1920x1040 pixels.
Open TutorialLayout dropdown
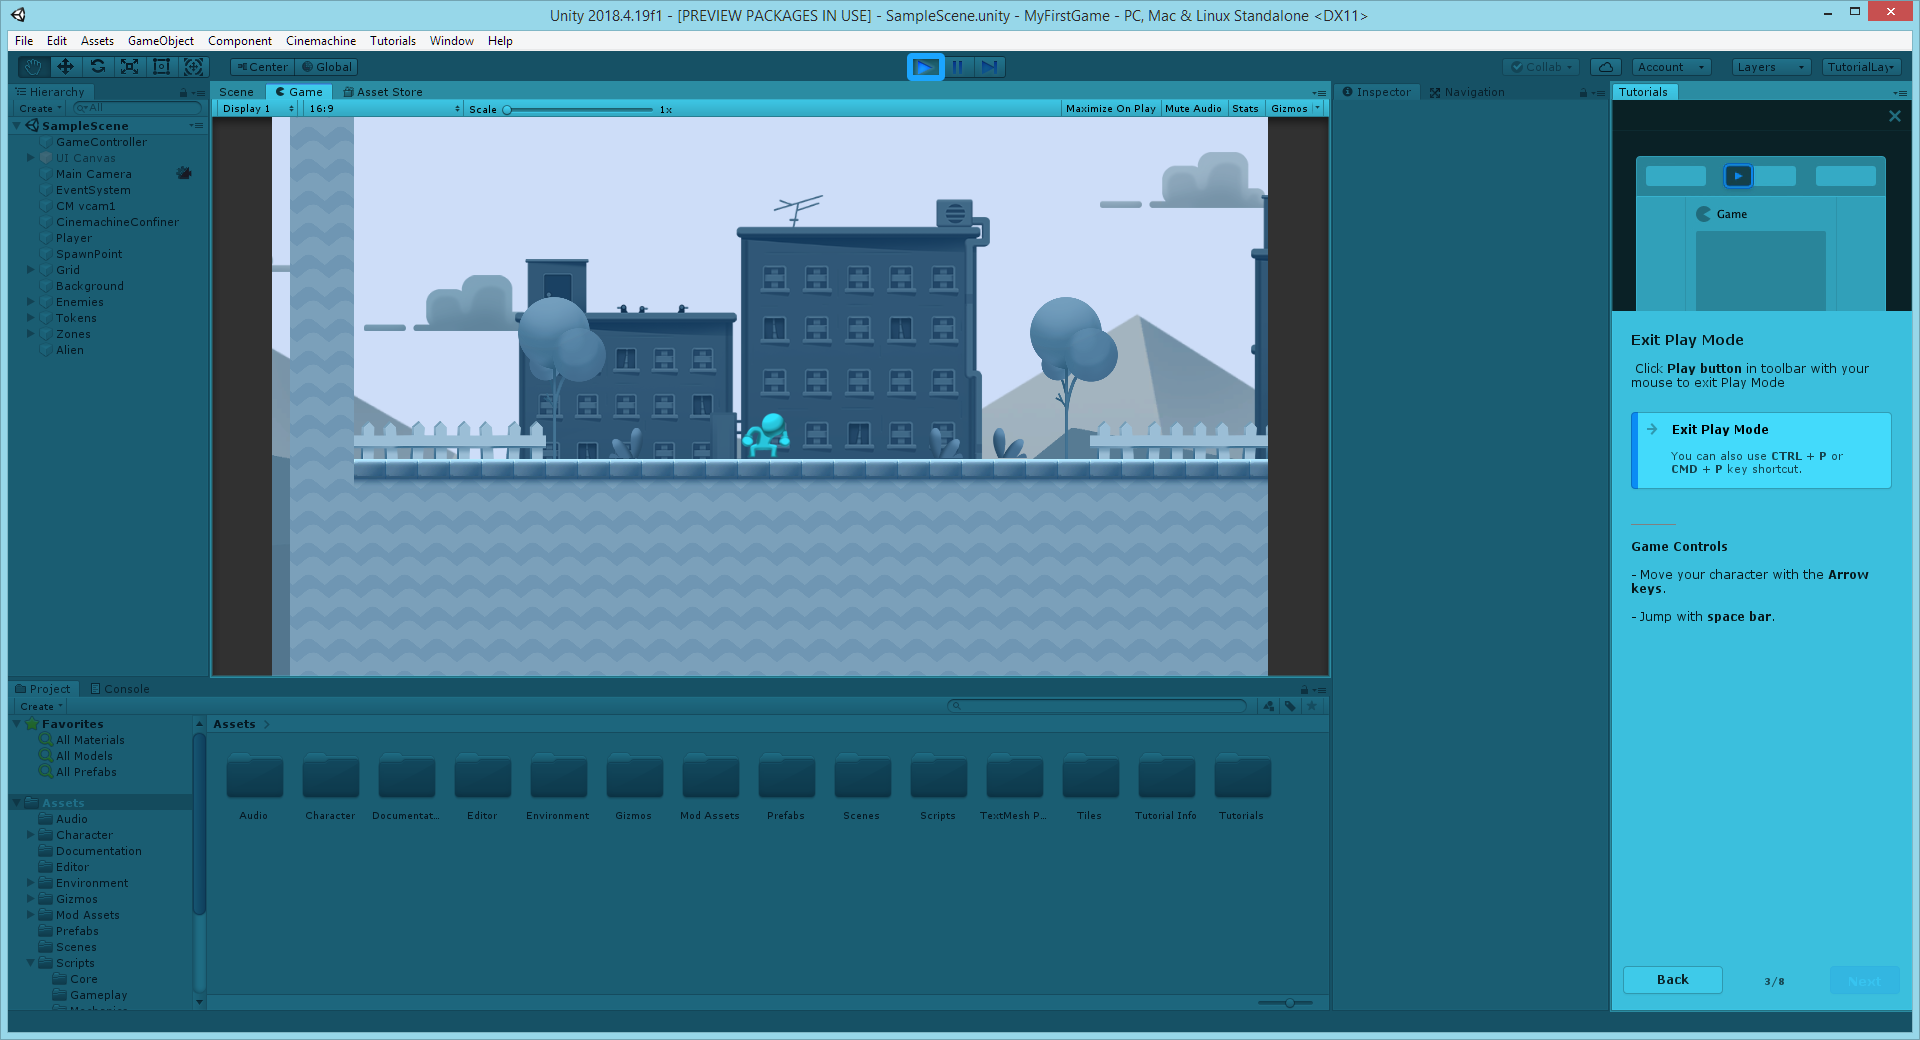[x=1861, y=67]
